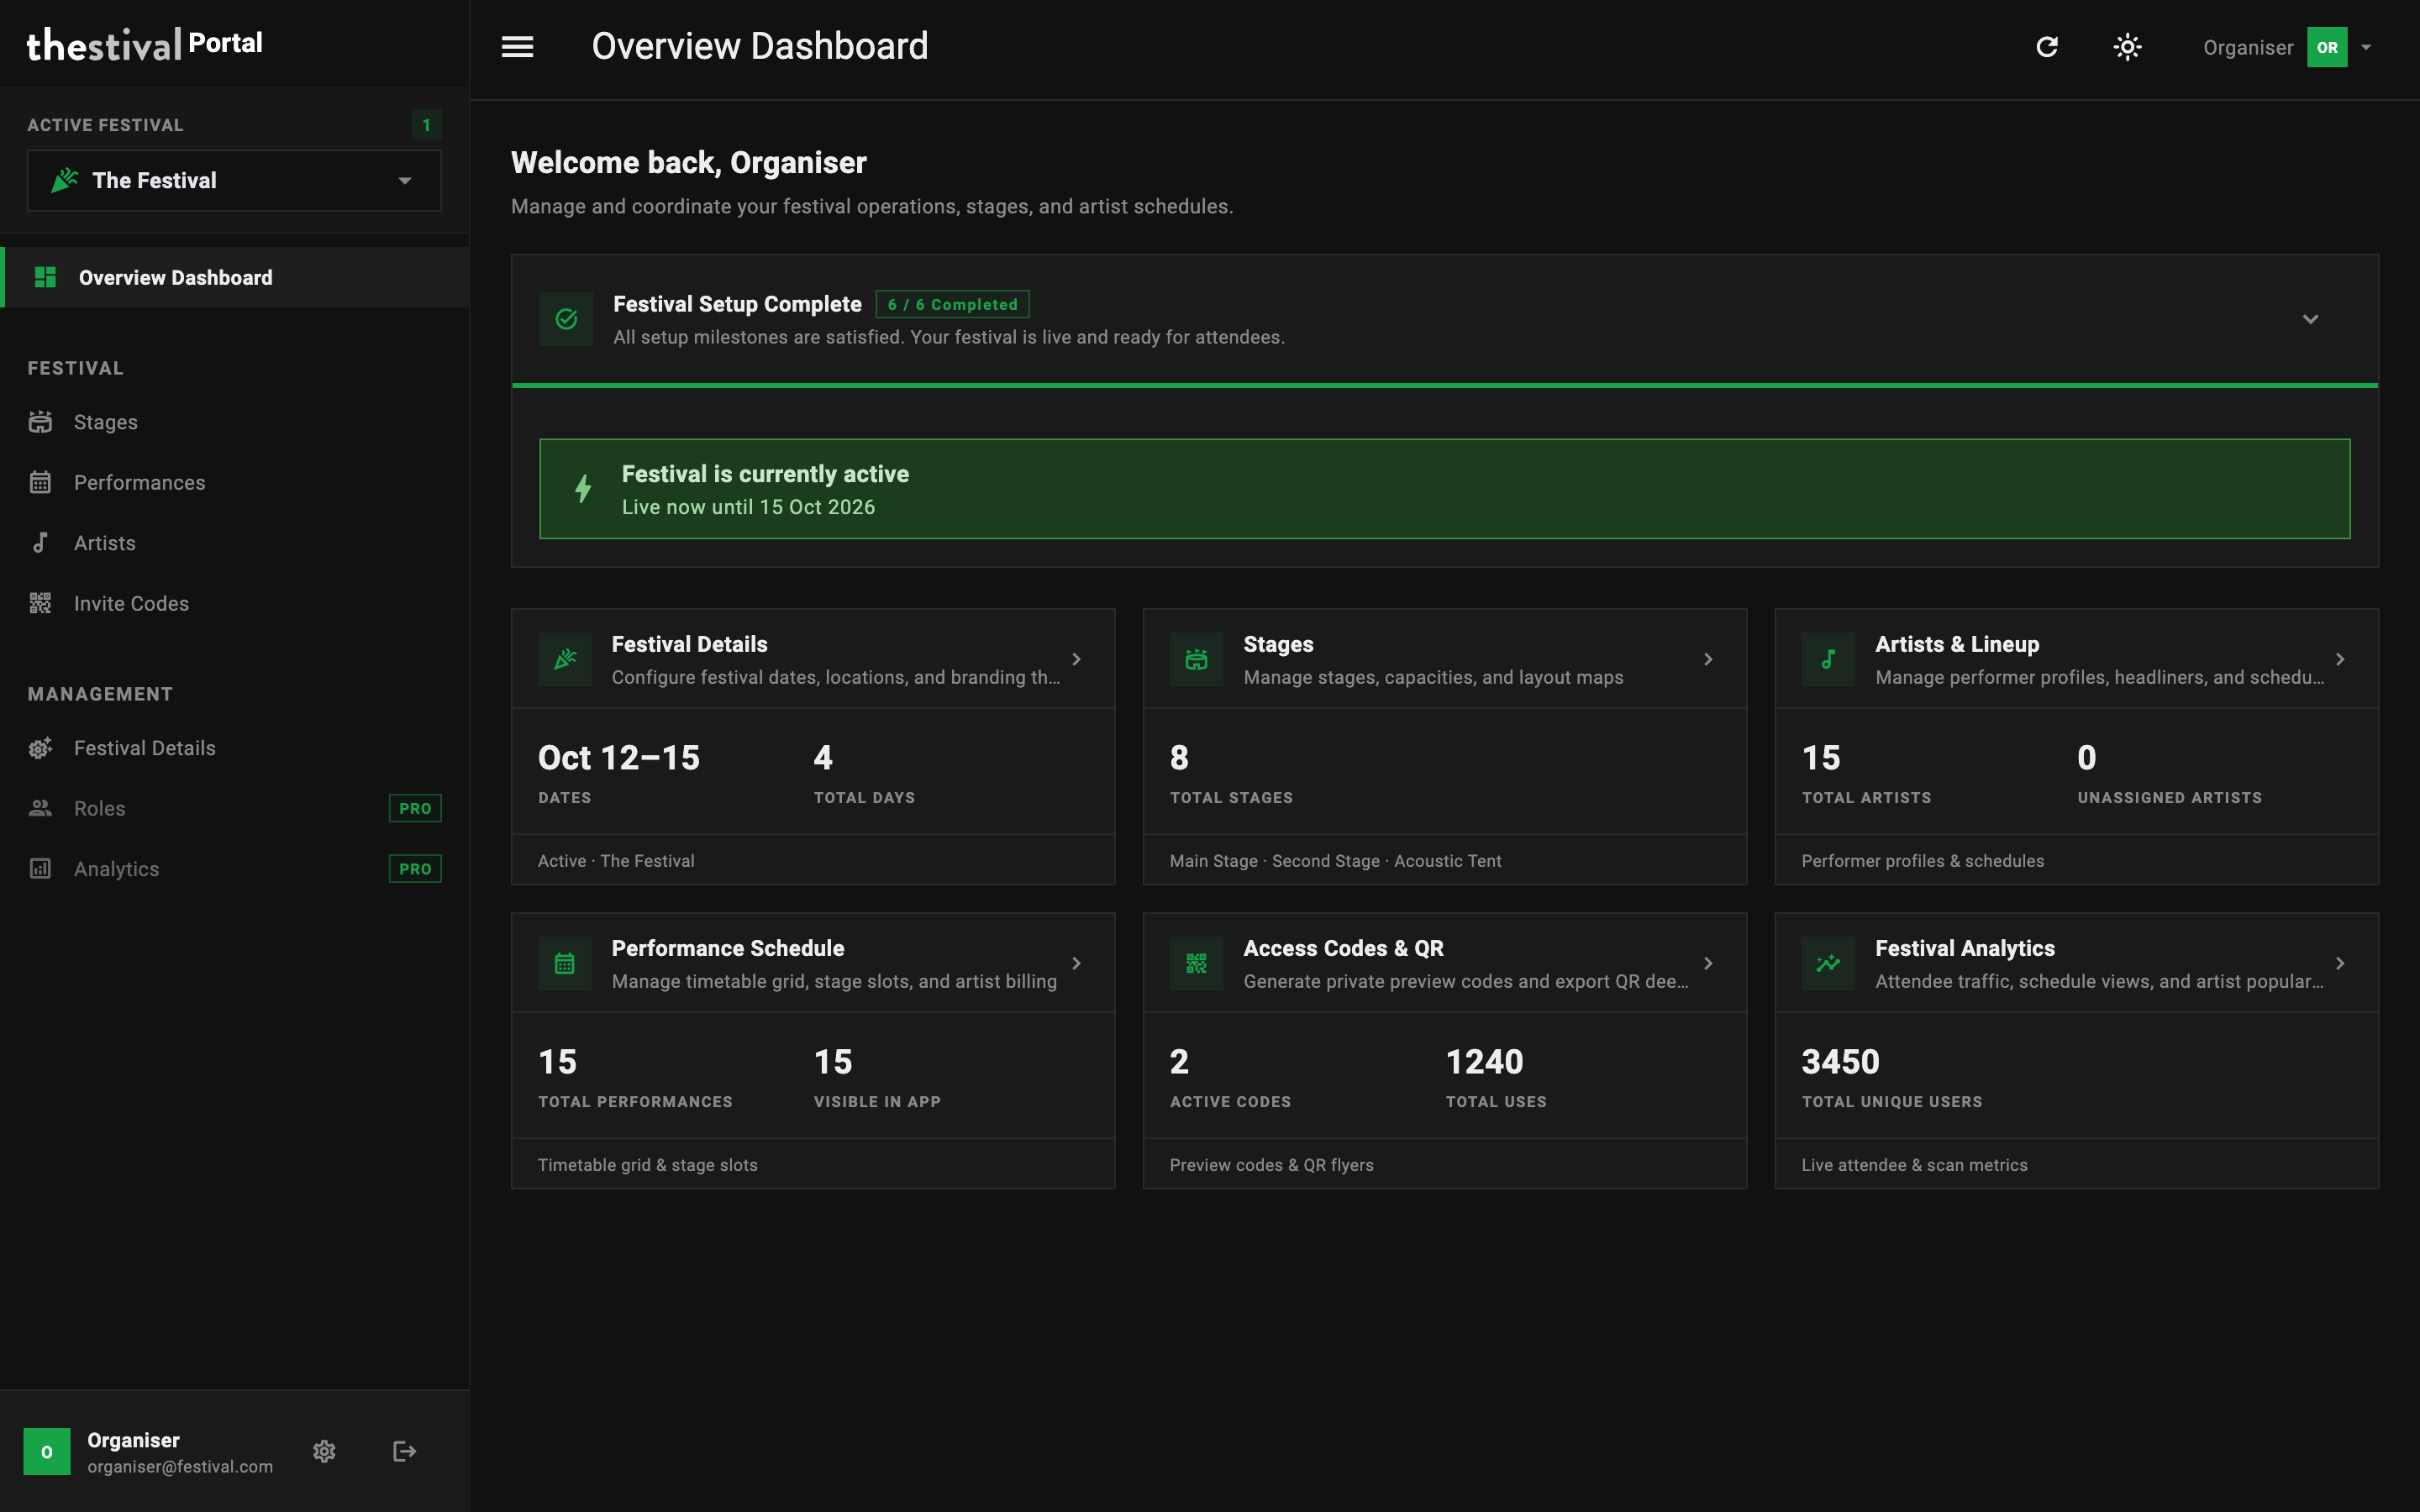Open Access Codes & QR card chevron
The image size is (2420, 1512).
(1708, 963)
